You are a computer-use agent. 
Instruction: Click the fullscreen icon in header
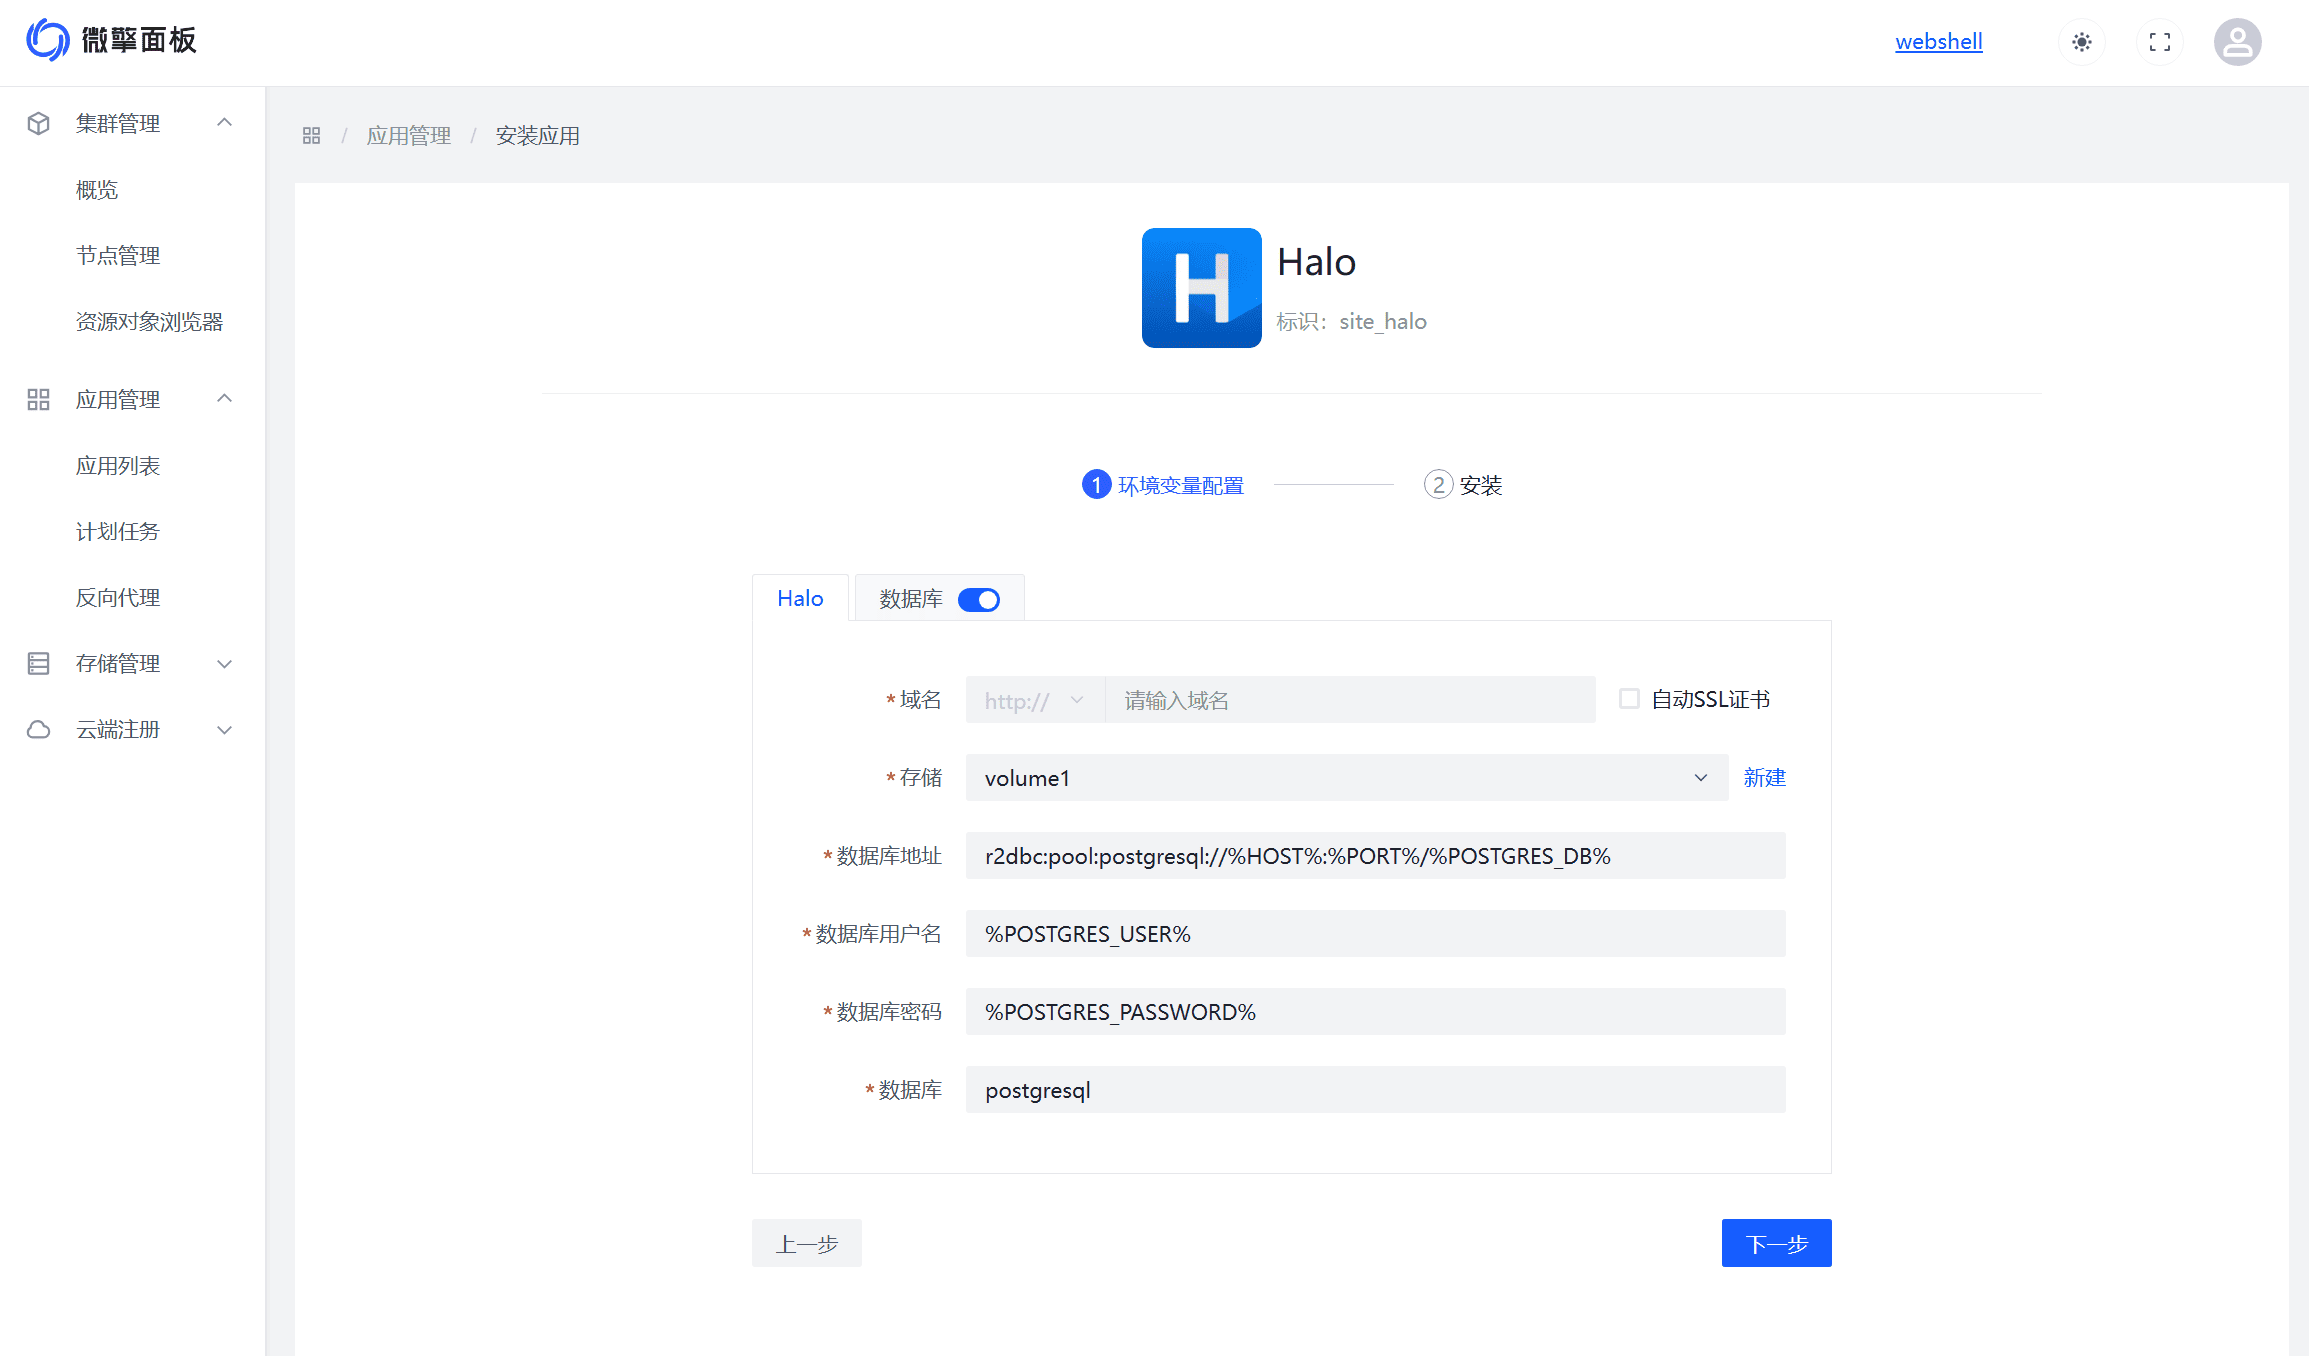[x=2160, y=42]
